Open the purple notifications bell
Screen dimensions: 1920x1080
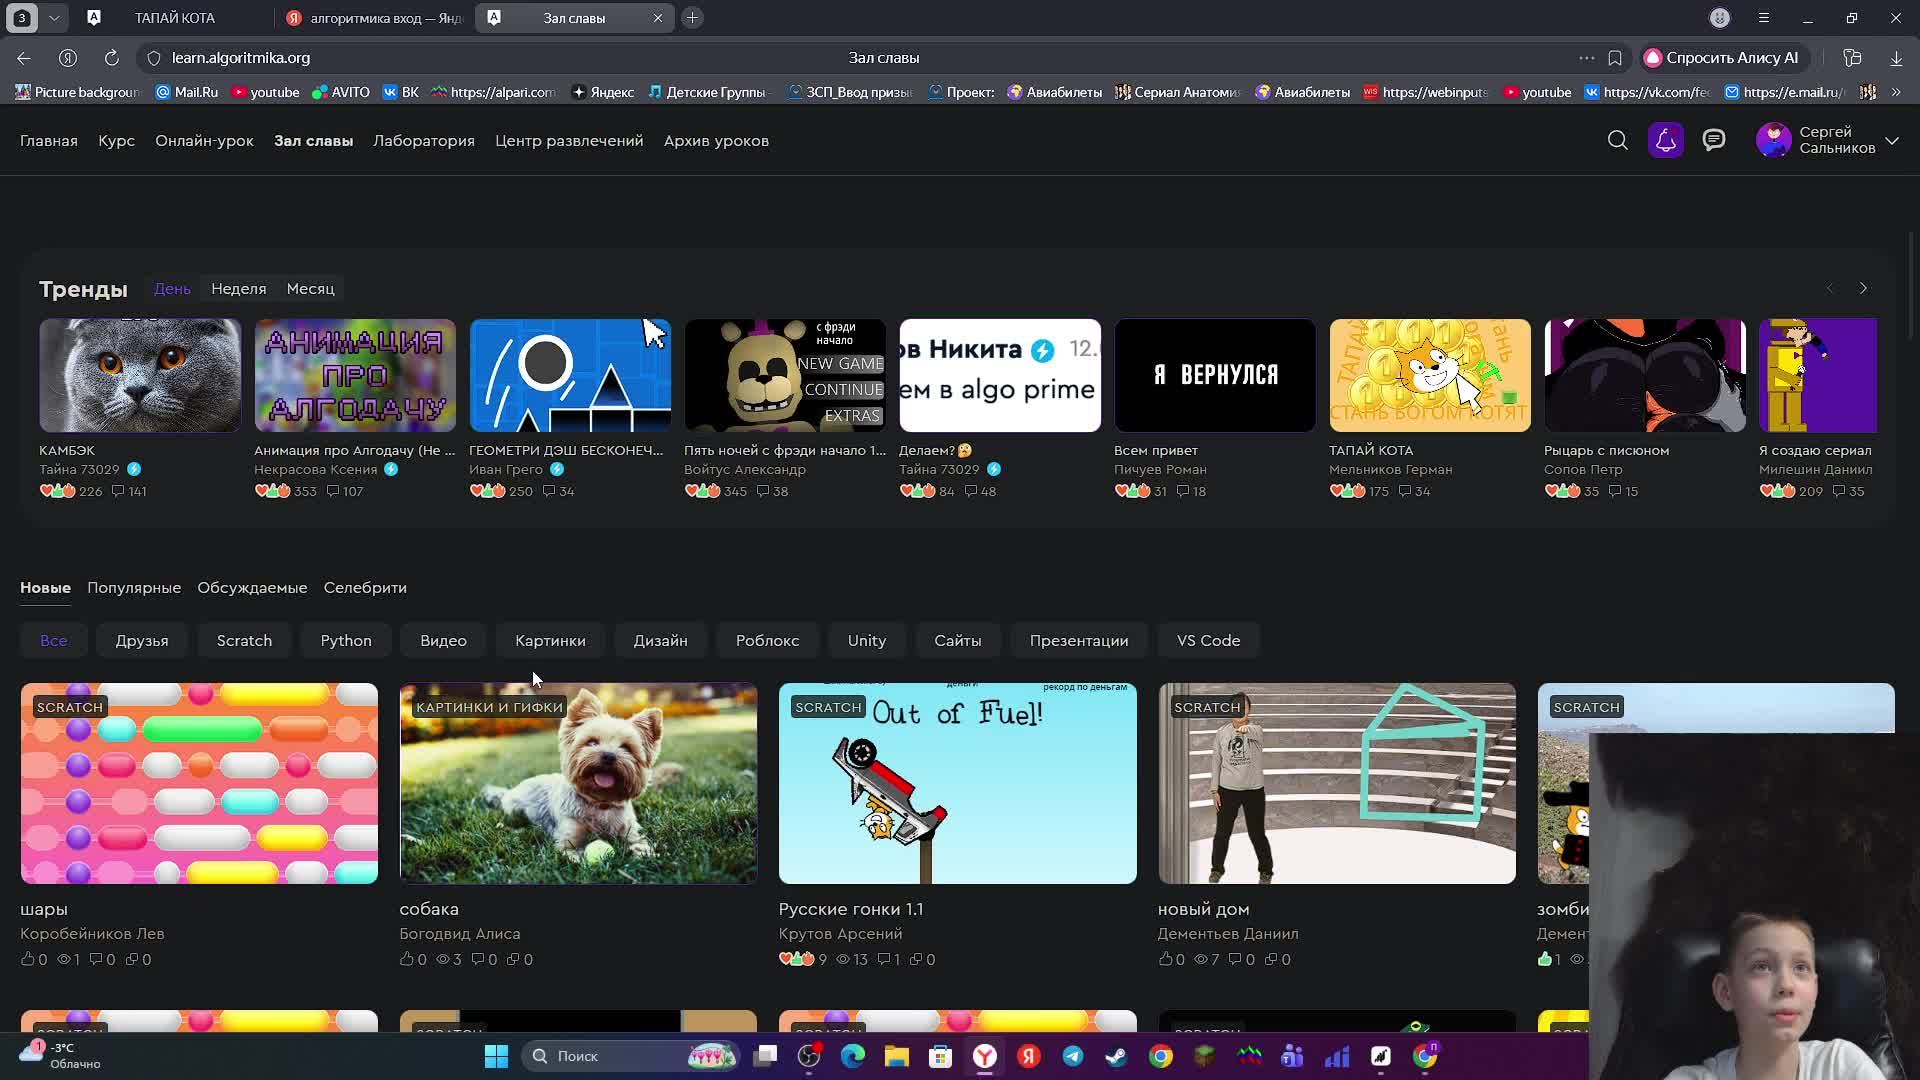point(1665,141)
